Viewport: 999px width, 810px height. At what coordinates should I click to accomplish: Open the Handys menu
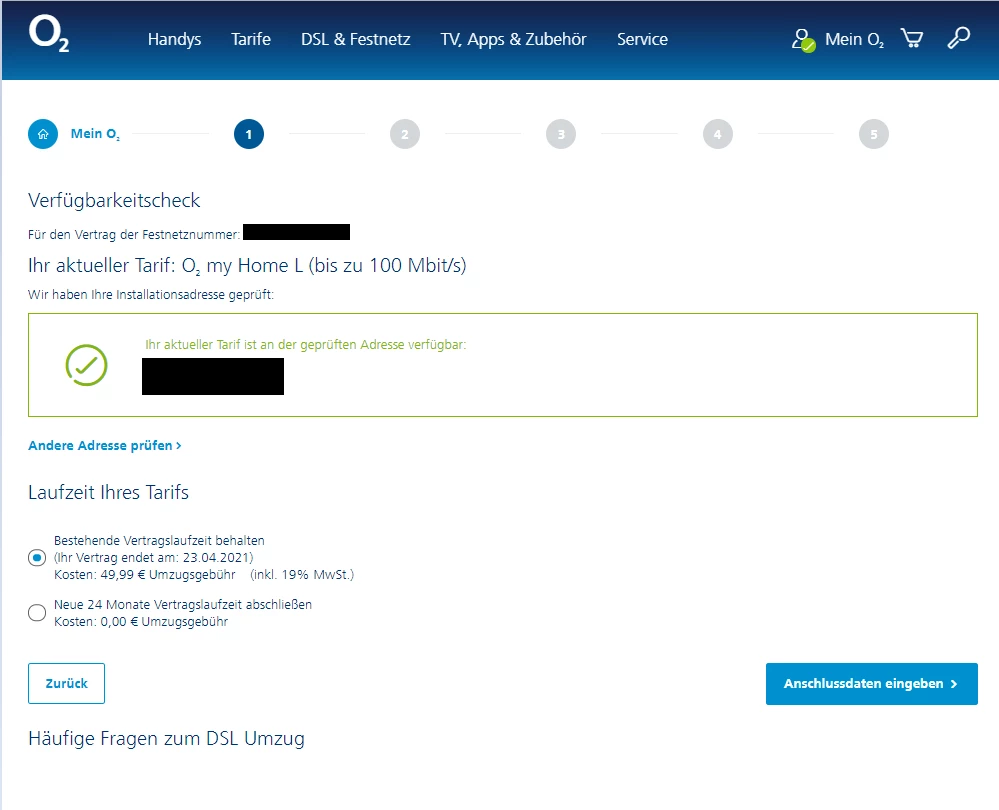[174, 40]
